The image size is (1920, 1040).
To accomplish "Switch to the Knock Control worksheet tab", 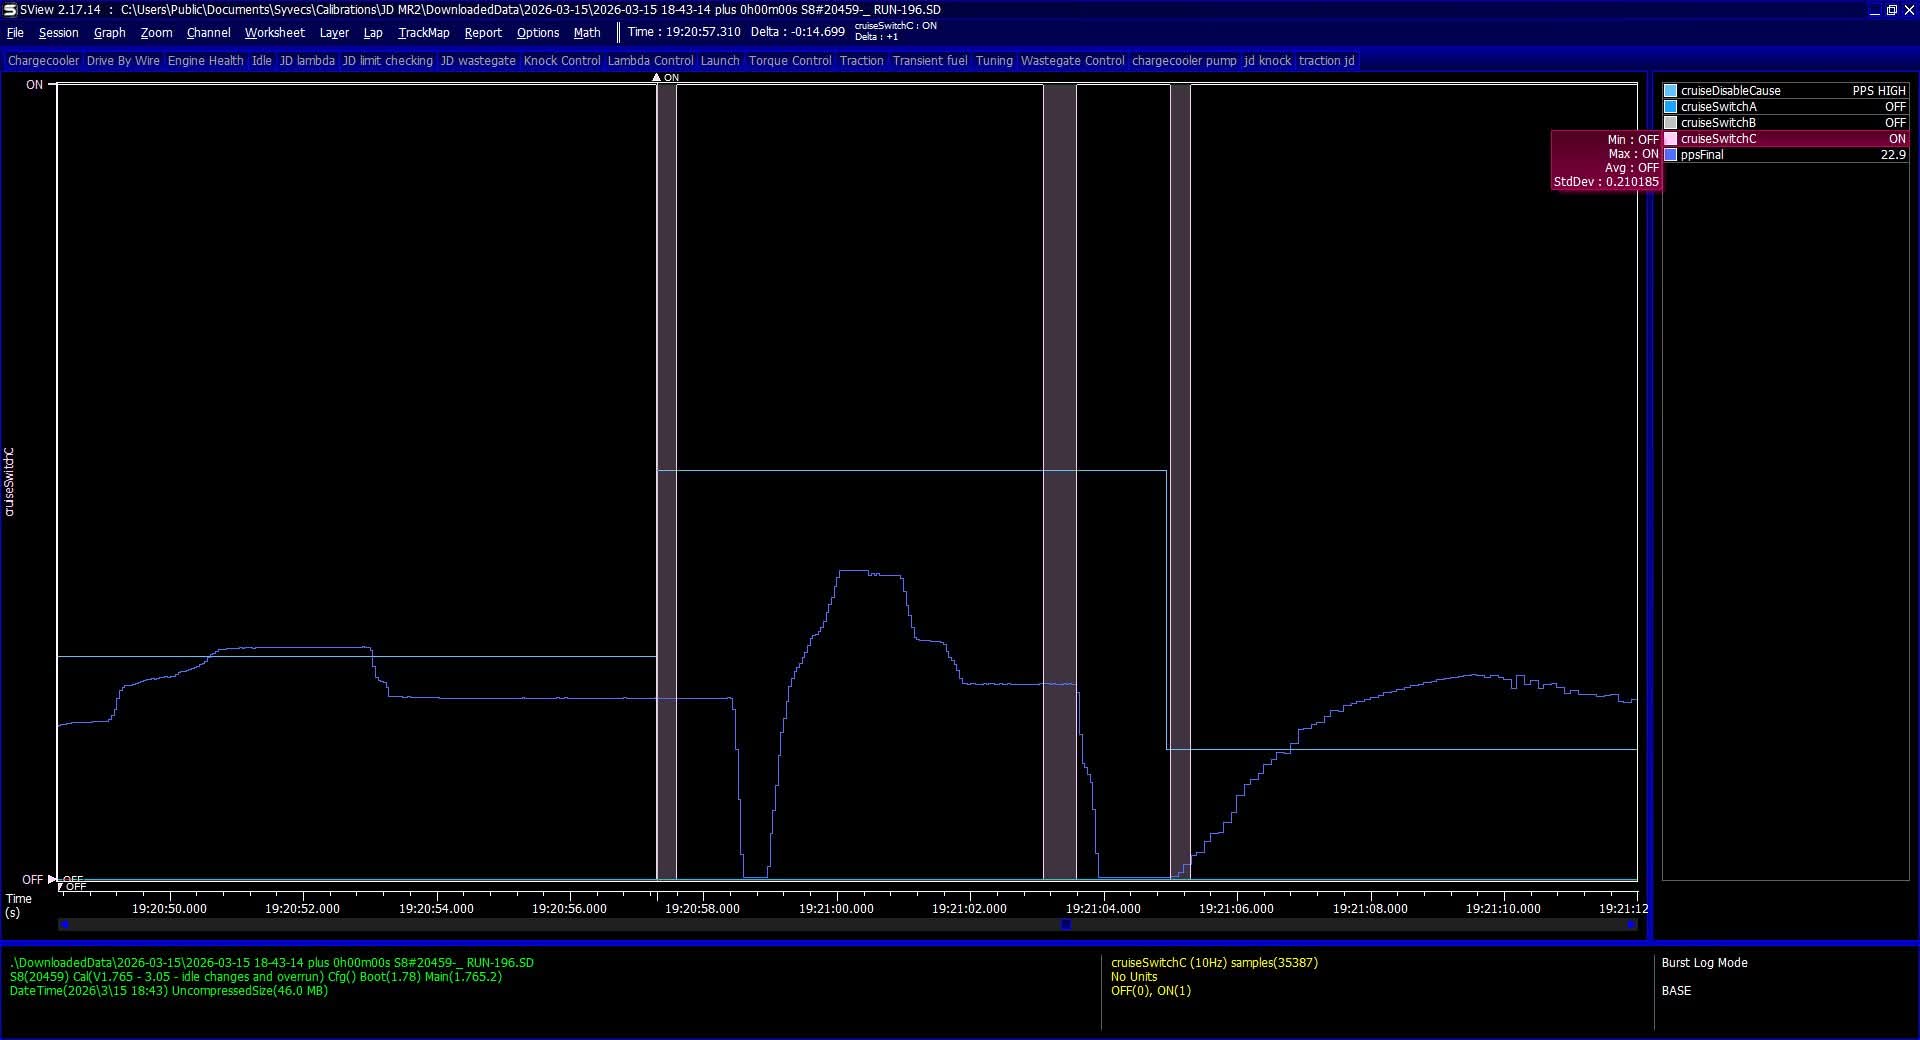I will (562, 61).
